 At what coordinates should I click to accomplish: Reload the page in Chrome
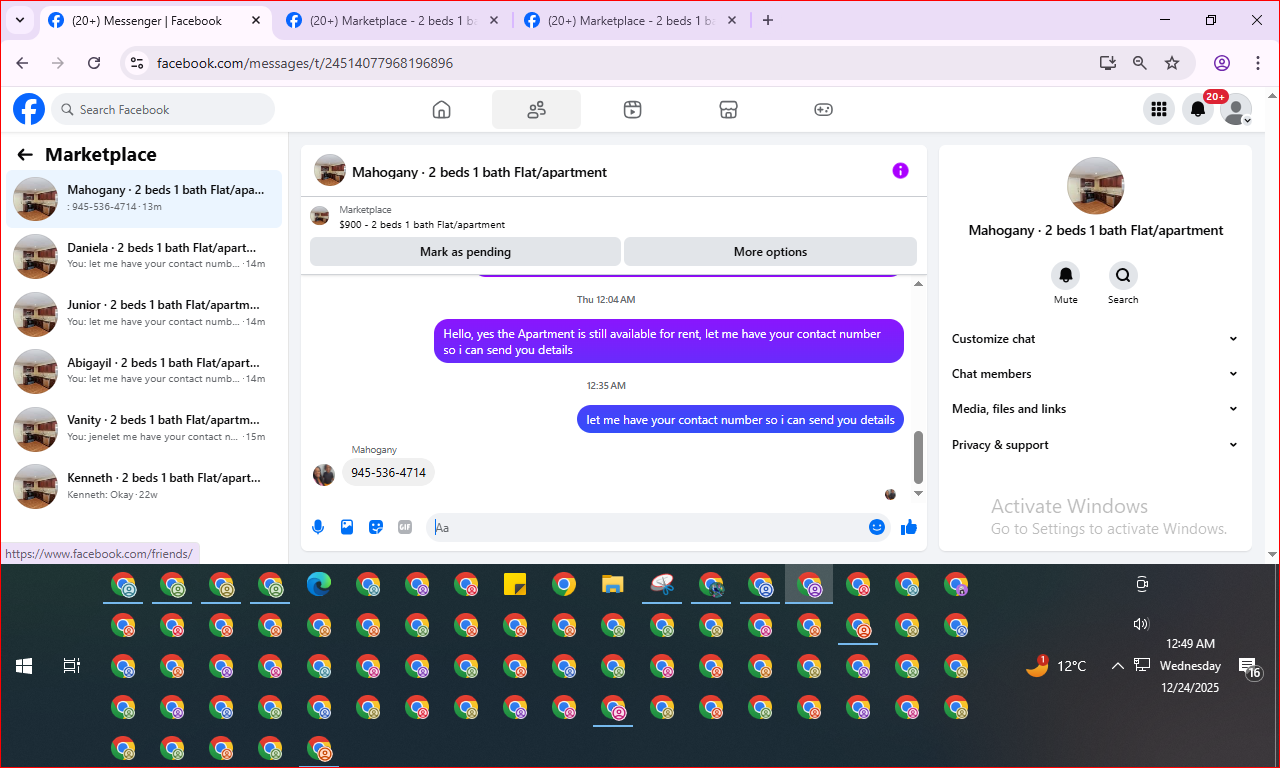94,63
